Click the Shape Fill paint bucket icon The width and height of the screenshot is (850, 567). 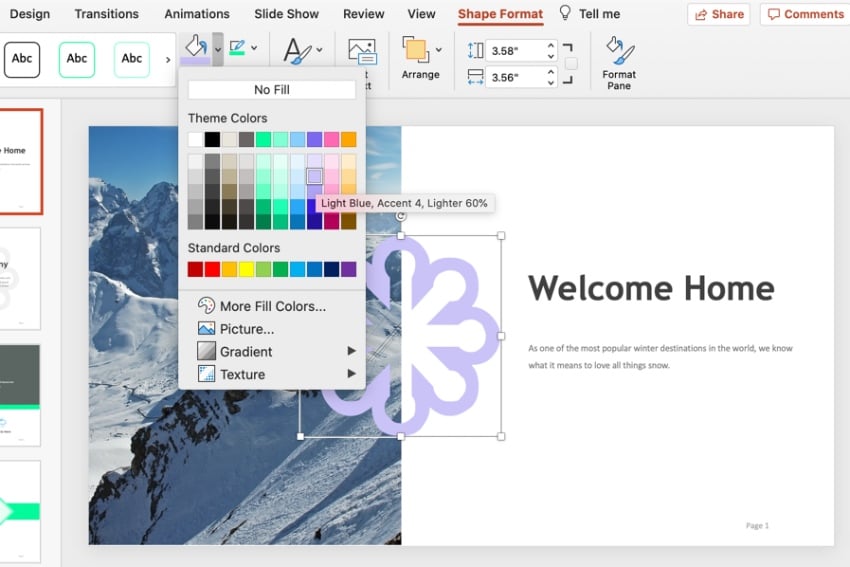pos(194,48)
